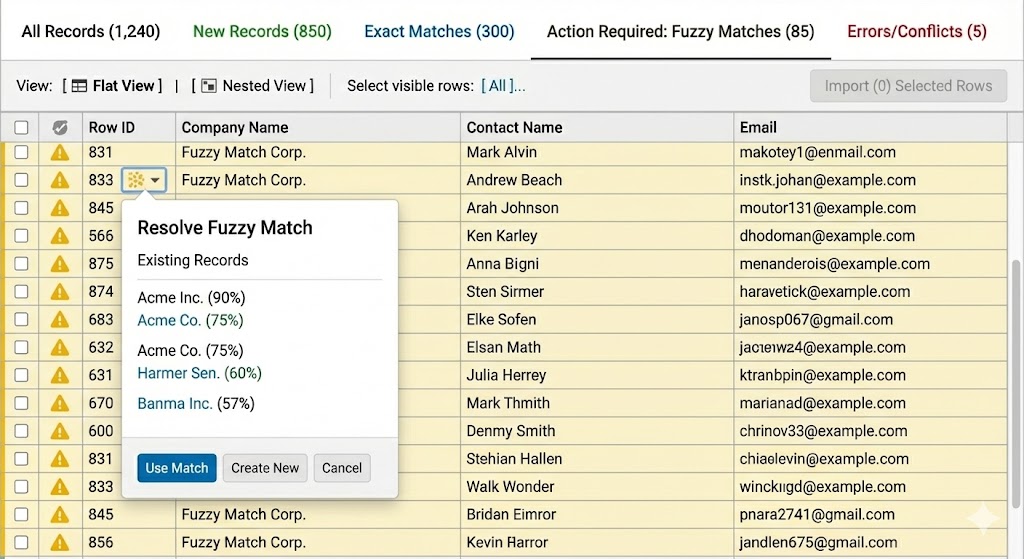The height and width of the screenshot is (559, 1024).
Task: Click the Nested View icon
Action: click(209, 86)
